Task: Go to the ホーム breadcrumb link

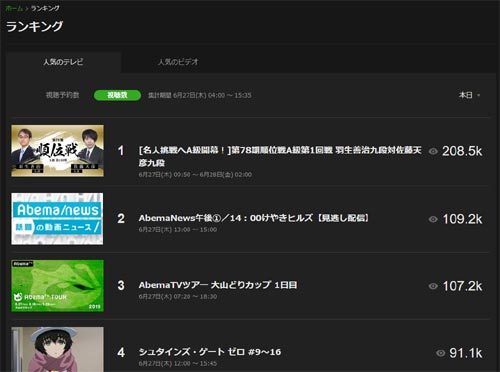Action: click(x=14, y=8)
